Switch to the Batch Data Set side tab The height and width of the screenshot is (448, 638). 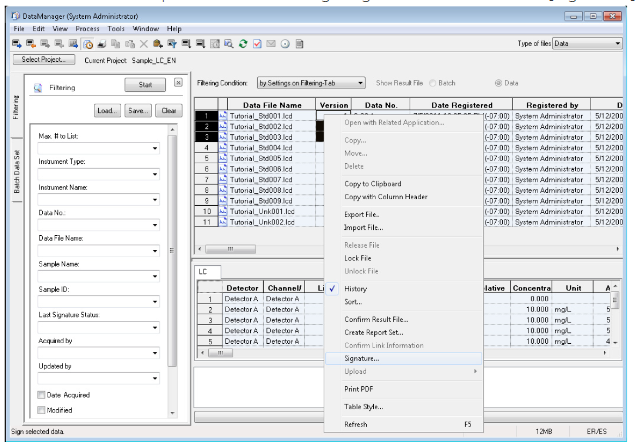[x=17, y=171]
